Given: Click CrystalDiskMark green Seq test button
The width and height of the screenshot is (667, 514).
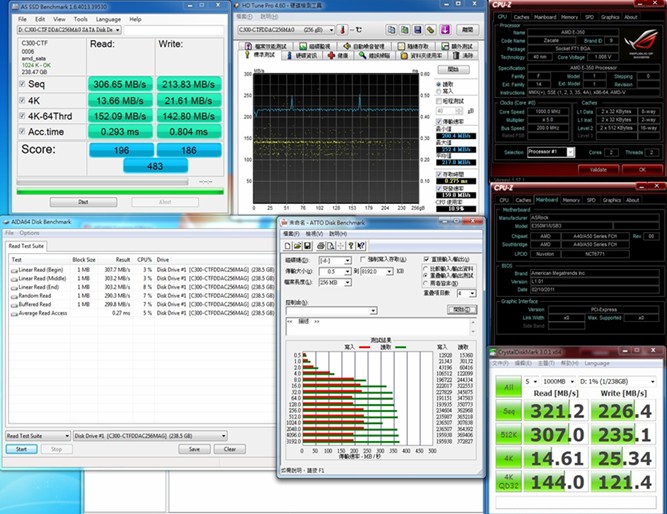Looking at the screenshot, I should (509, 411).
